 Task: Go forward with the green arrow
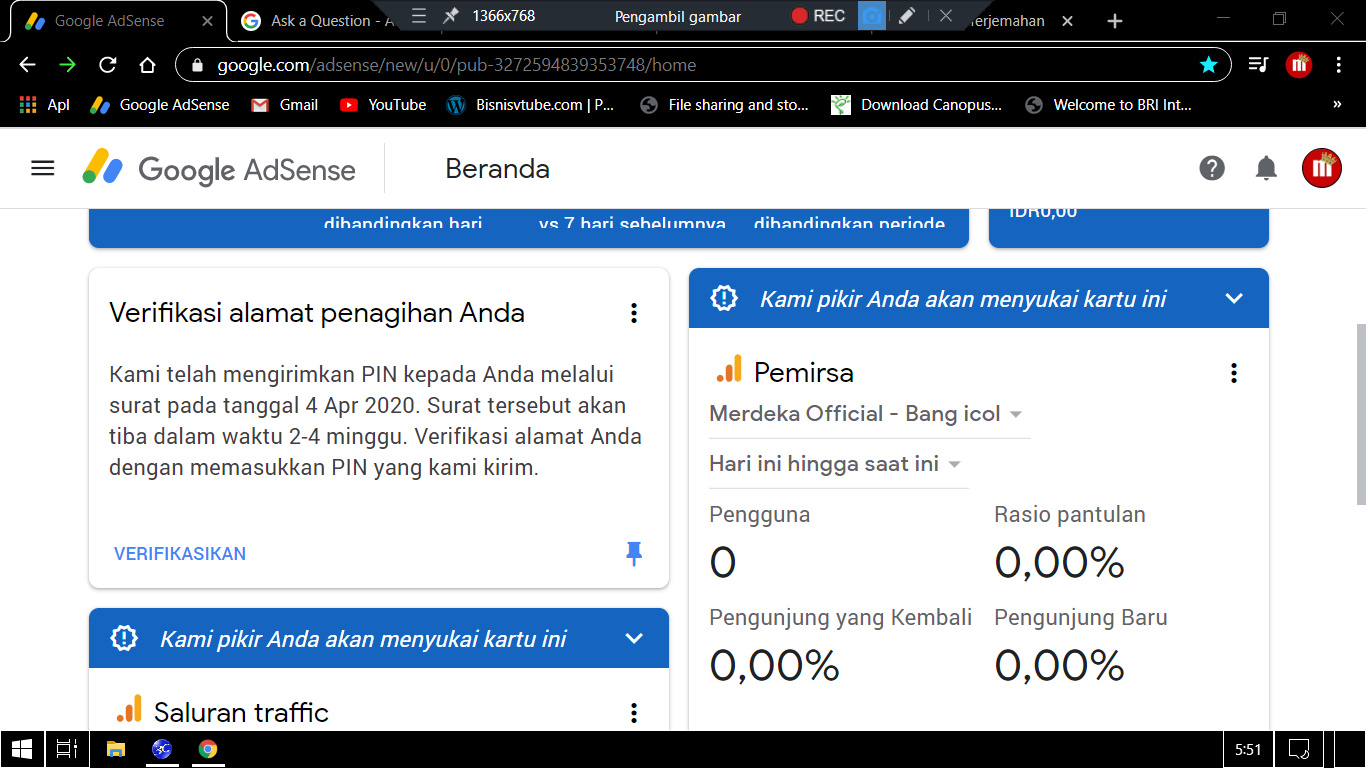point(67,65)
